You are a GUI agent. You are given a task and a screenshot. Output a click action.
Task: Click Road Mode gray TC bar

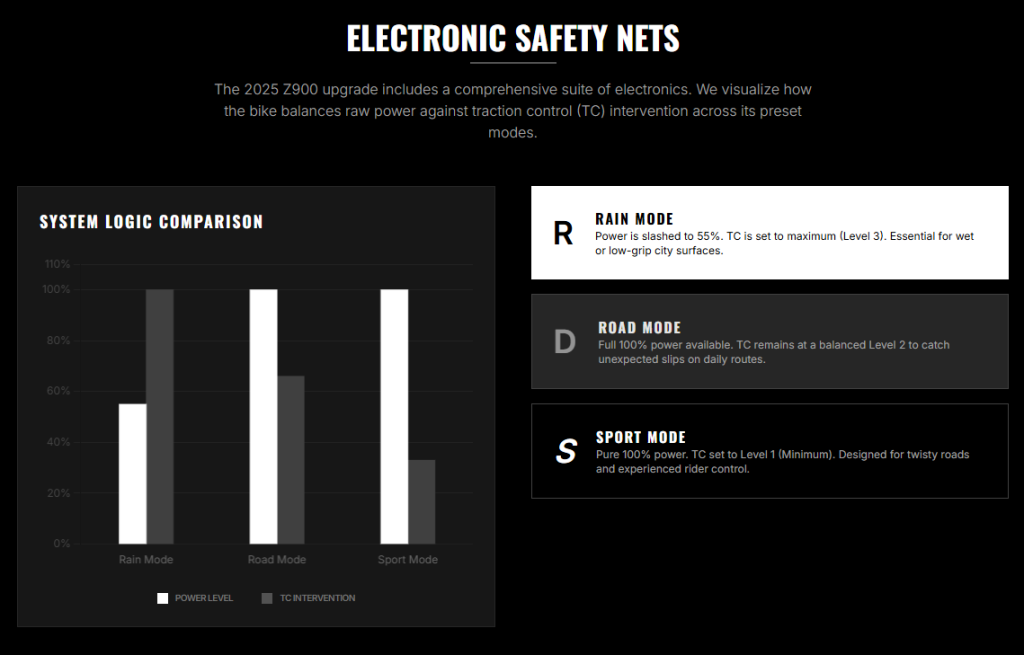coord(291,460)
